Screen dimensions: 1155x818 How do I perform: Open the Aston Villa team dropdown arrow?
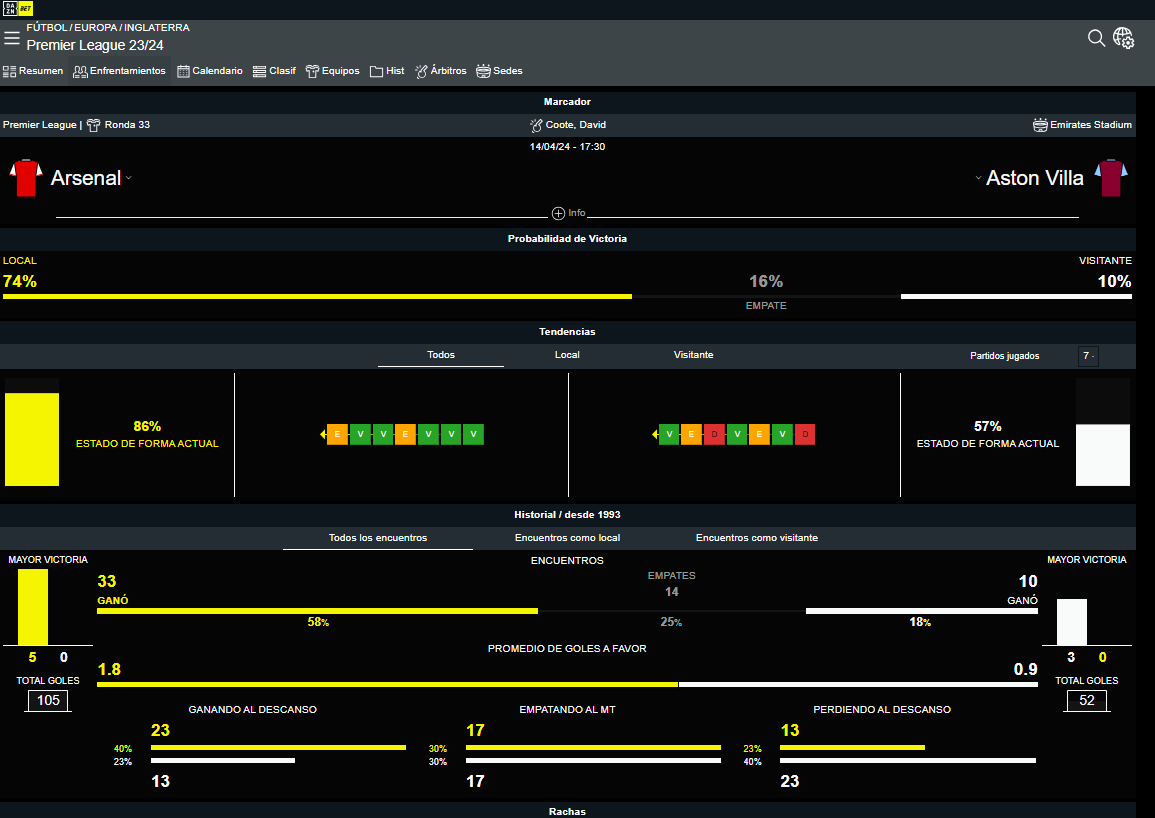(978, 179)
